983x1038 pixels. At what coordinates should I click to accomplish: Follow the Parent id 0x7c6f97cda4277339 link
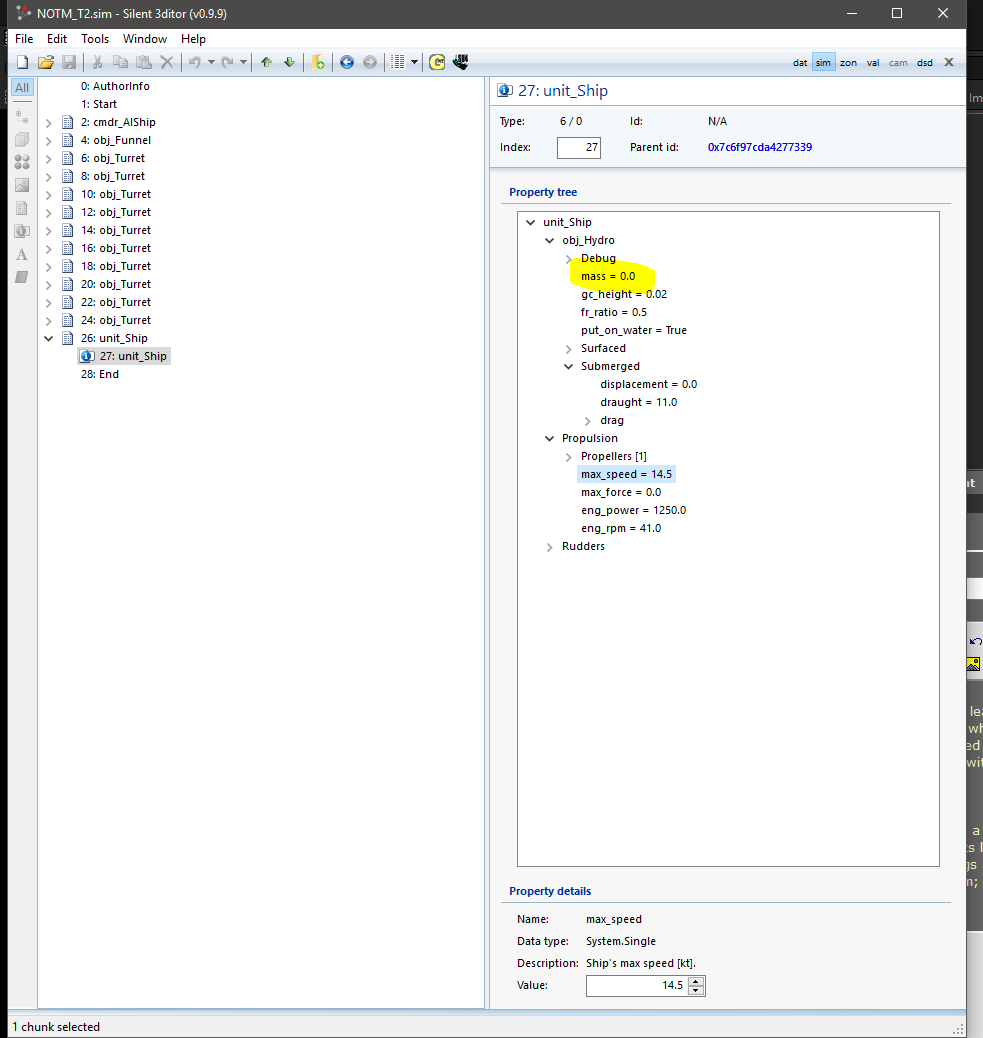pos(760,147)
